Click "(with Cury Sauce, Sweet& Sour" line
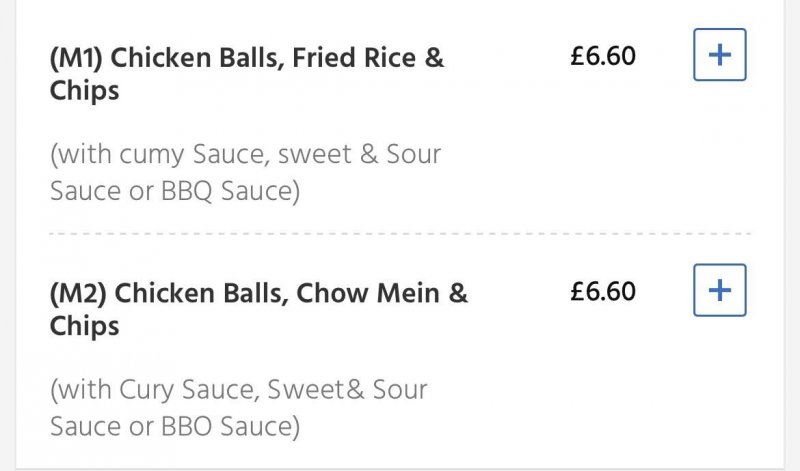This screenshot has height=471, width=800. (x=238, y=390)
